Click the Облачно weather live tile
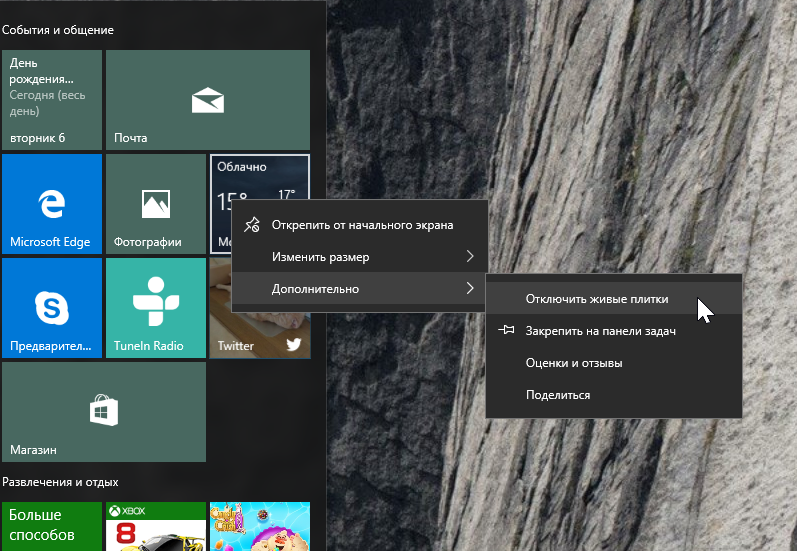The width and height of the screenshot is (797, 551). coord(260,175)
